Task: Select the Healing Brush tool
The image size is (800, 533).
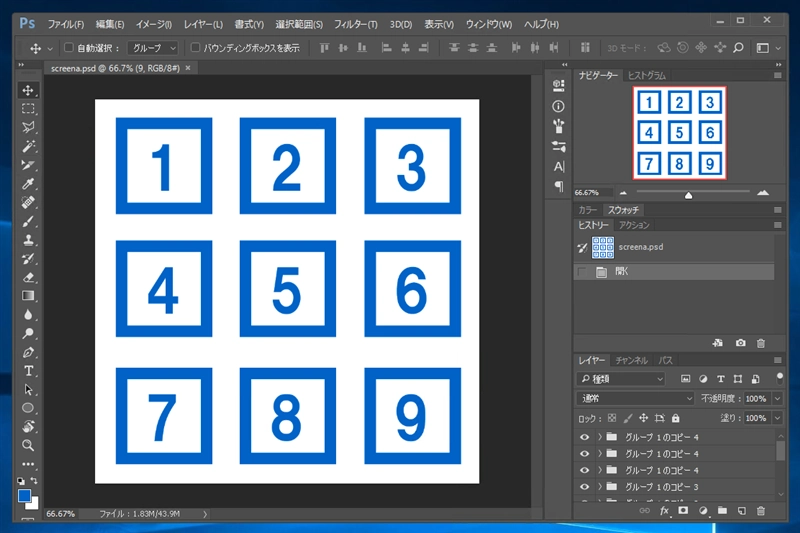Action: pyautogui.click(x=28, y=202)
